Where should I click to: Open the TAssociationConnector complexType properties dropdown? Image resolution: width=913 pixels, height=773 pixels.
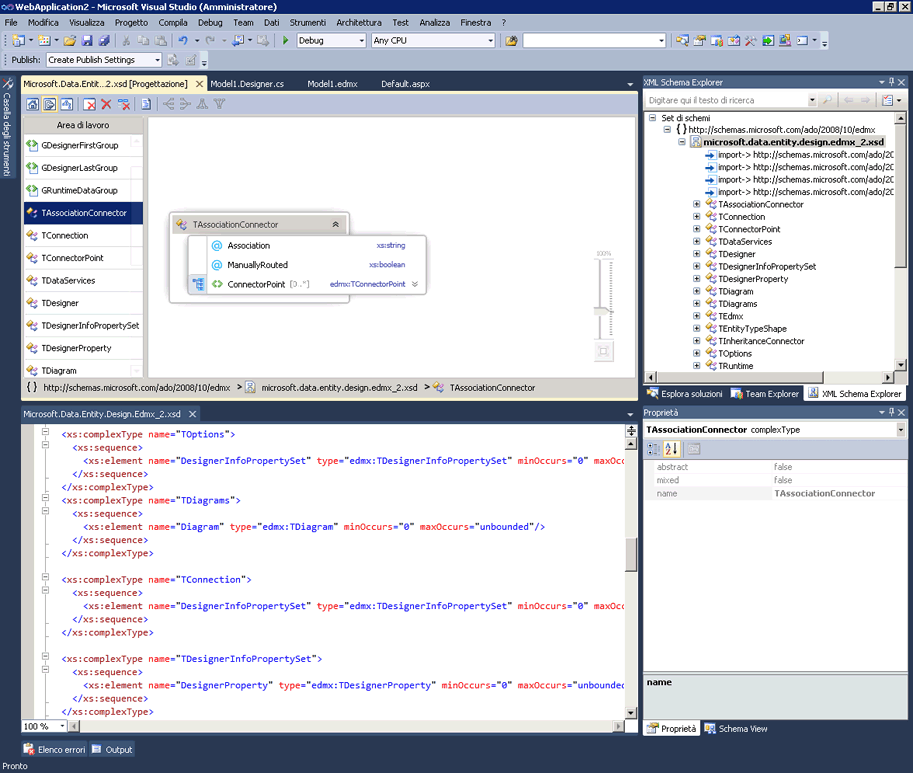[x=900, y=430]
